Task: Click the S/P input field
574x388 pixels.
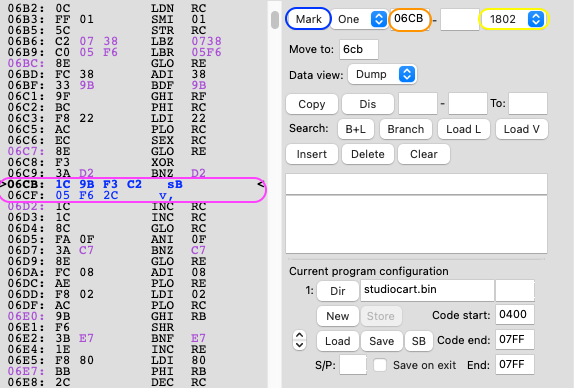Action: 353,365
